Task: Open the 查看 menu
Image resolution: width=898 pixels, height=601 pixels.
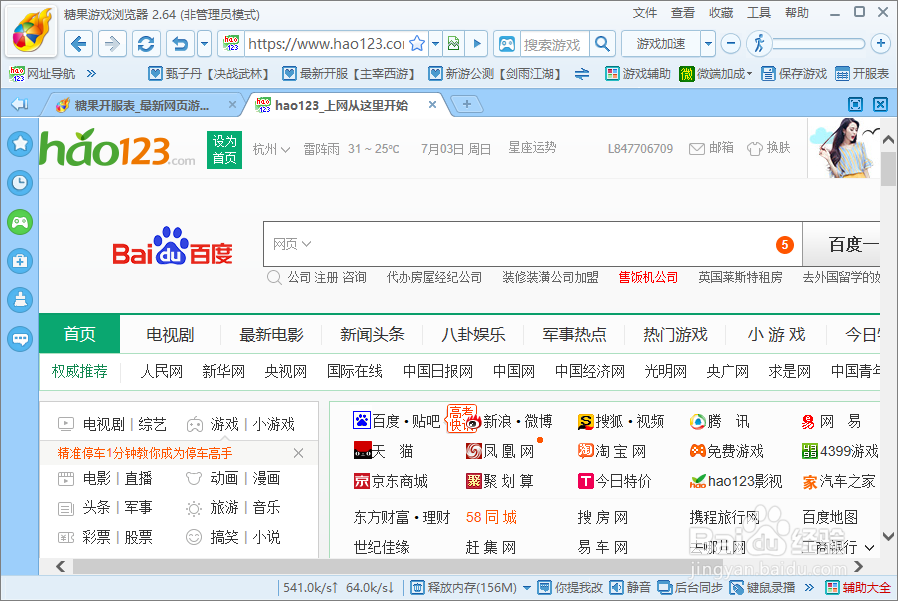Action: pyautogui.click(x=683, y=13)
